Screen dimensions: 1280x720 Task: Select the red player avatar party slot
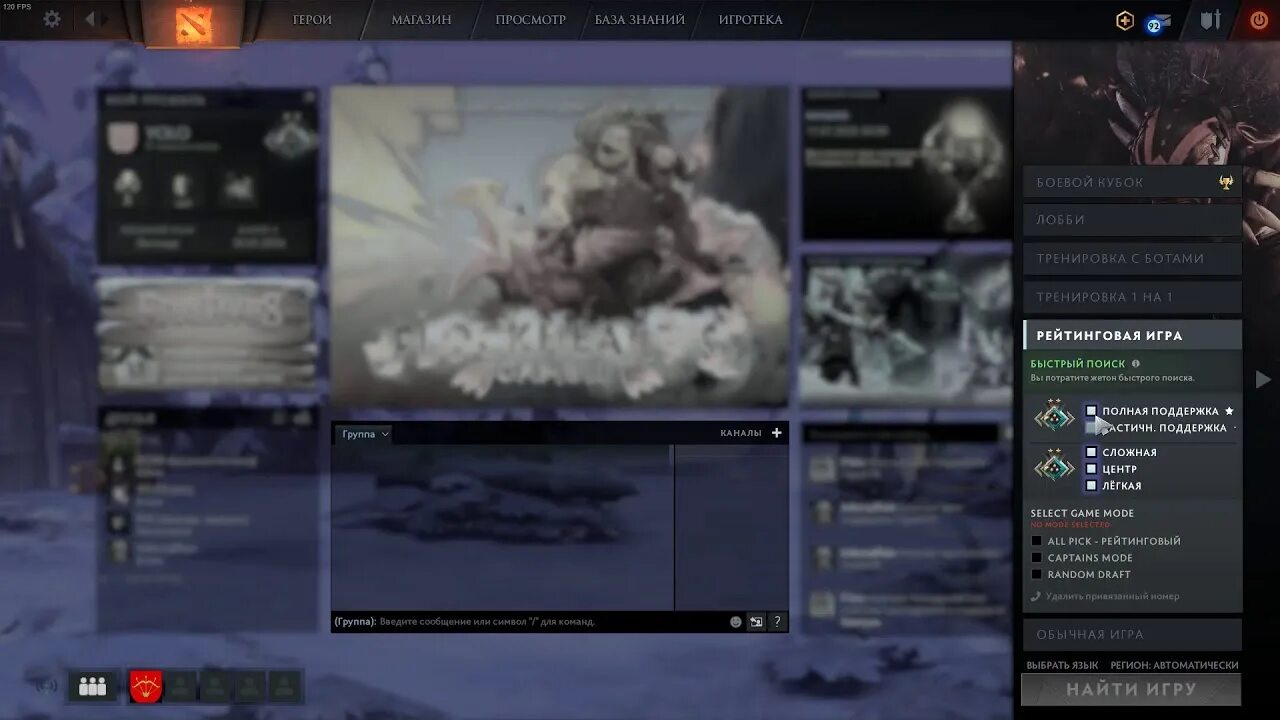coord(145,686)
